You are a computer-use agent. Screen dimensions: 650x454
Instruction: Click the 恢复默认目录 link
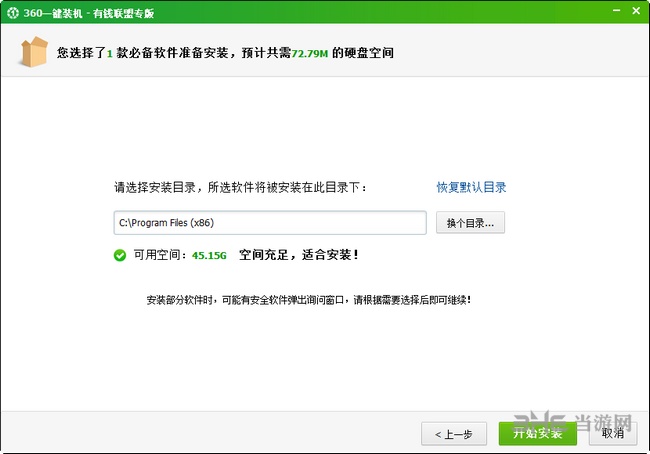pyautogui.click(x=471, y=187)
